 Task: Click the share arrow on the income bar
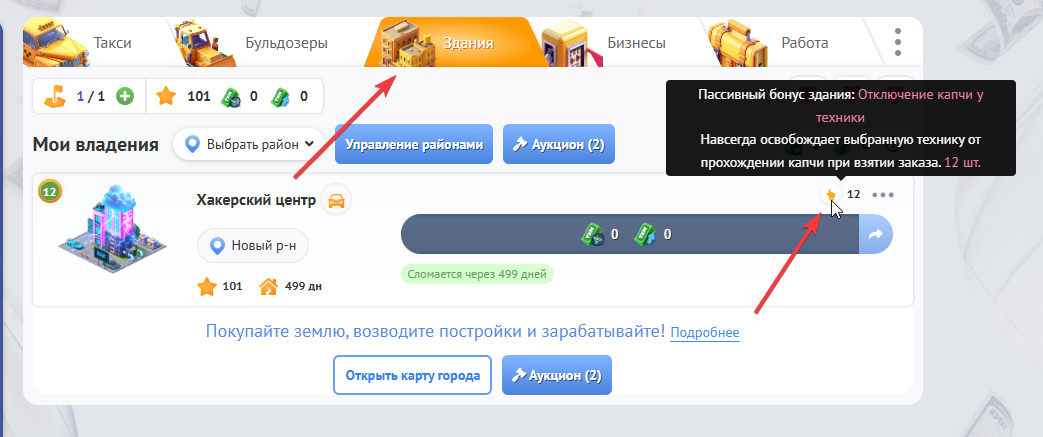[875, 234]
